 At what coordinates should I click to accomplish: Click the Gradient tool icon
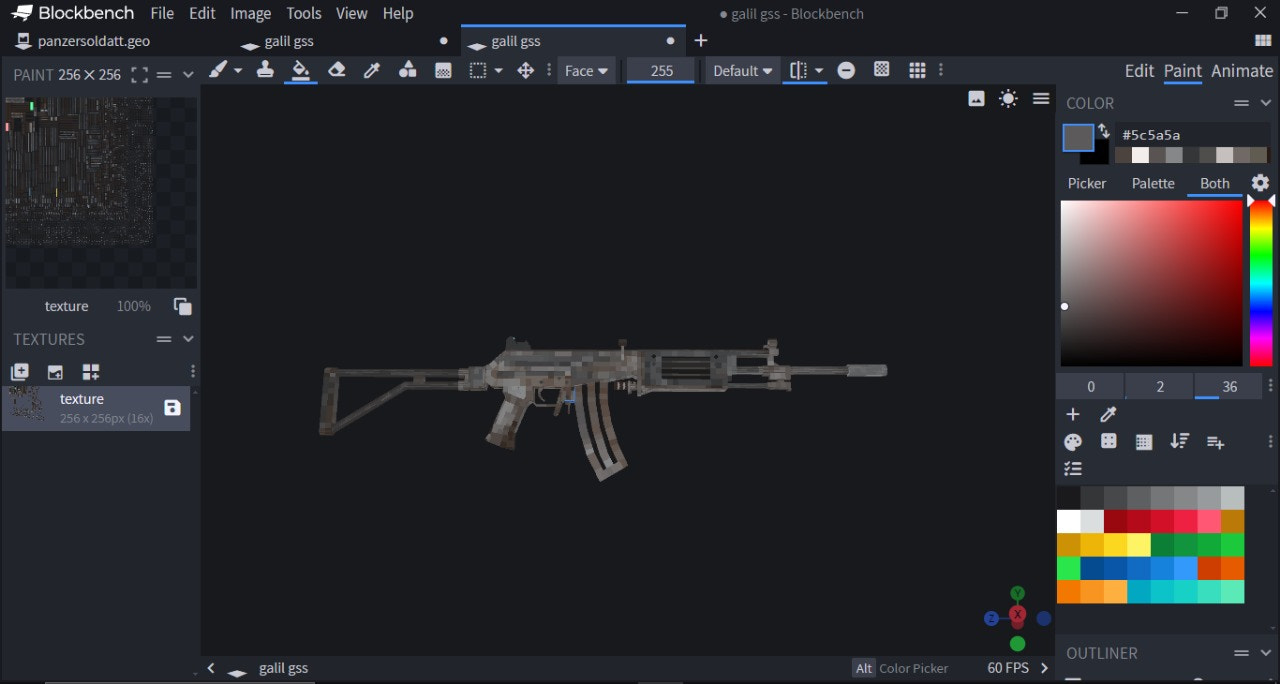[443, 70]
